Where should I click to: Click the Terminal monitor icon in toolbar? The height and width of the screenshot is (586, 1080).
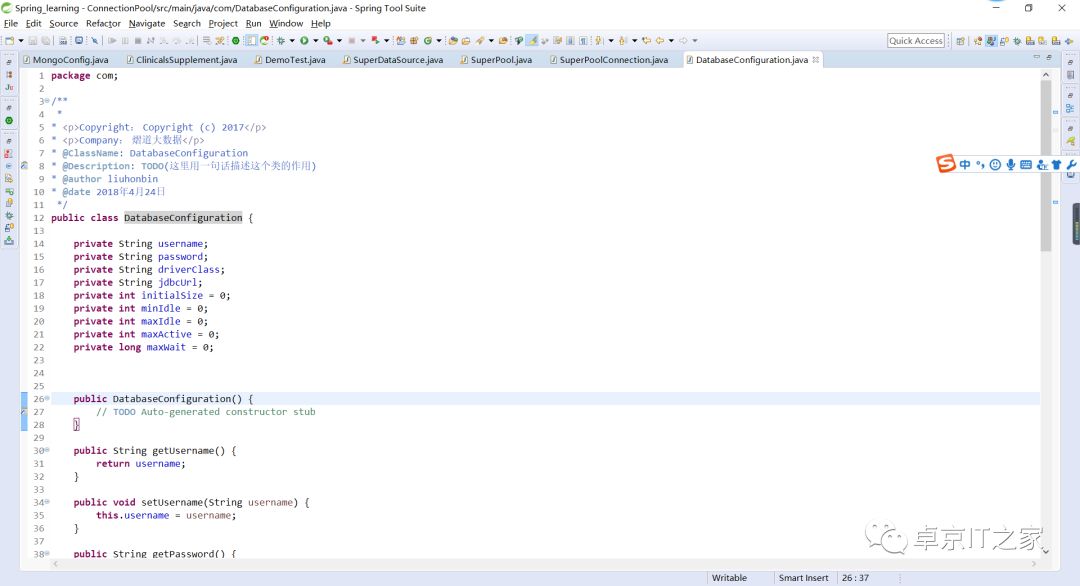[79, 41]
